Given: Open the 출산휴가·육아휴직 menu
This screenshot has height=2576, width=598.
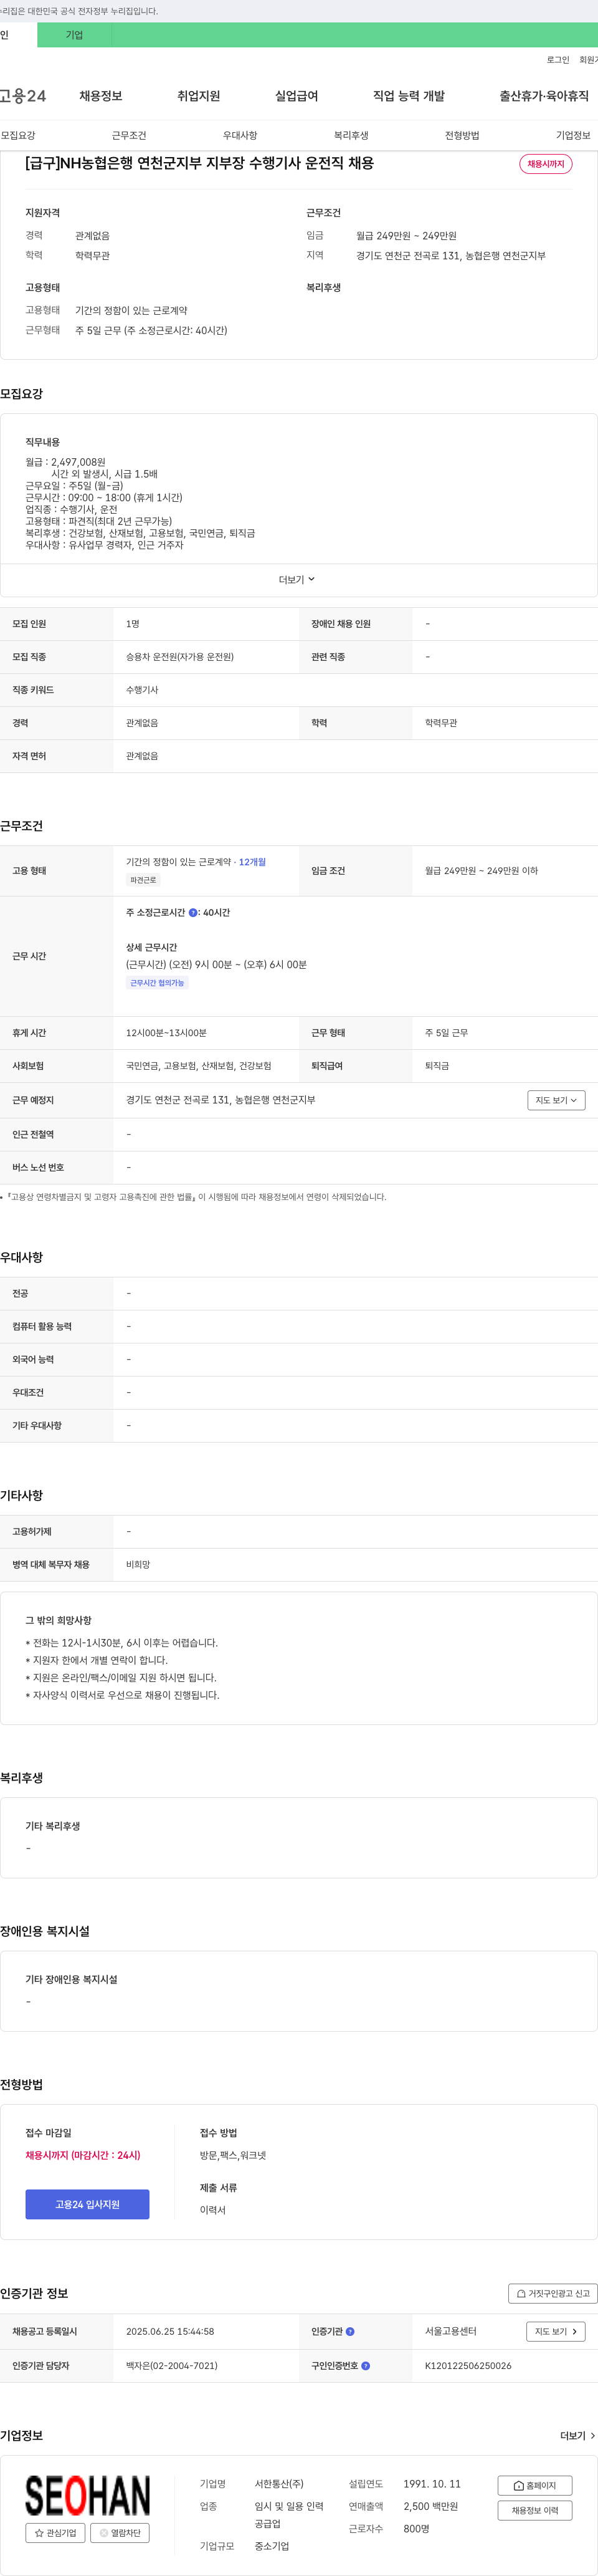Looking at the screenshot, I should (x=544, y=96).
